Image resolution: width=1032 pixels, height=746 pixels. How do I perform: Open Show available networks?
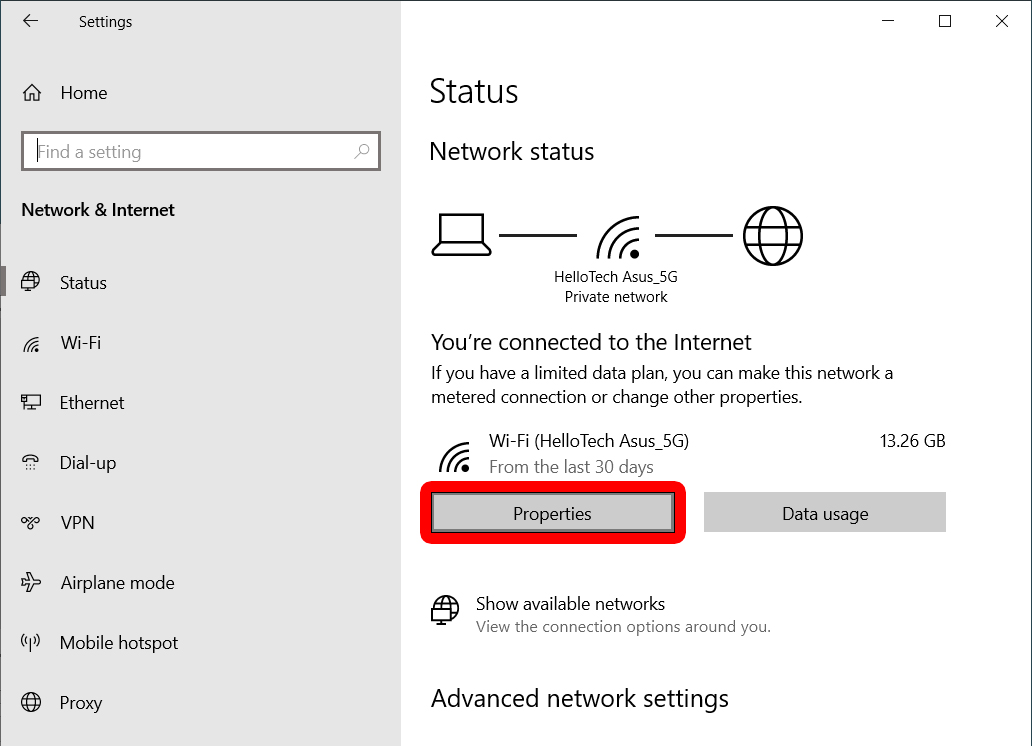[x=570, y=604]
